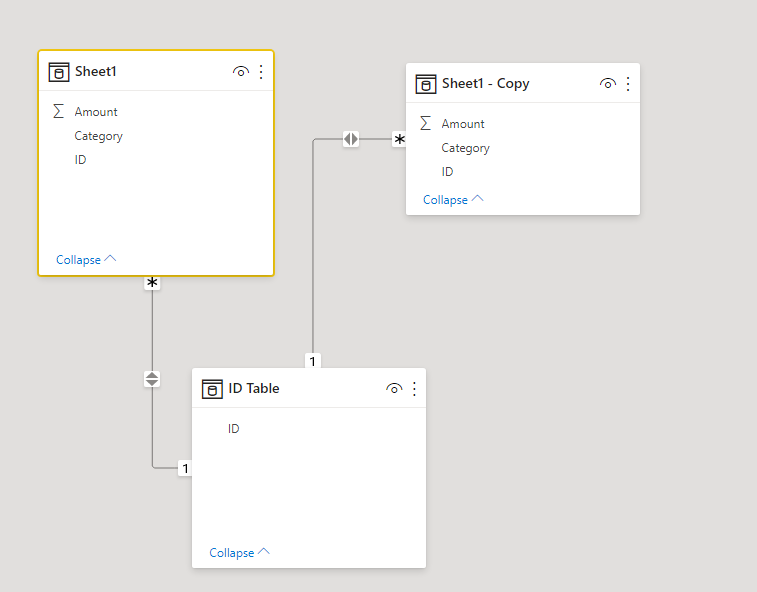Open more options menu on Sheet1
Image resolution: width=757 pixels, height=592 pixels.
[x=261, y=72]
